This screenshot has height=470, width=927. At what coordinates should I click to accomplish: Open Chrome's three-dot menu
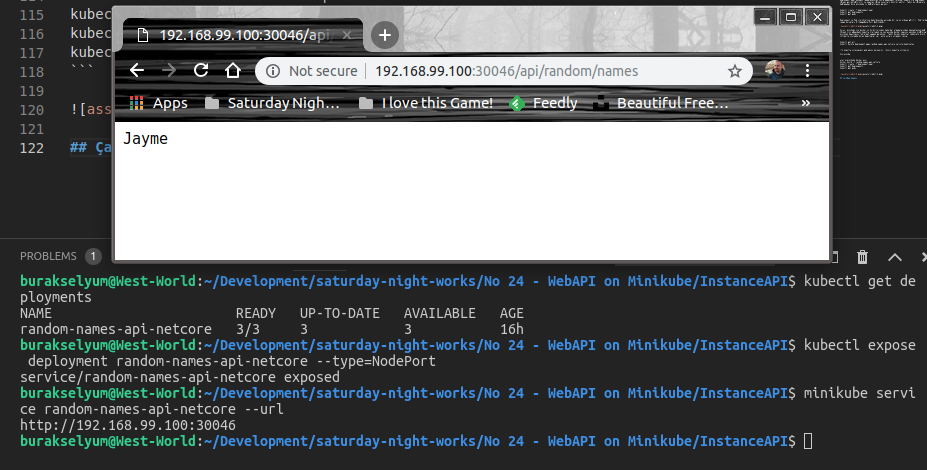[x=808, y=71]
